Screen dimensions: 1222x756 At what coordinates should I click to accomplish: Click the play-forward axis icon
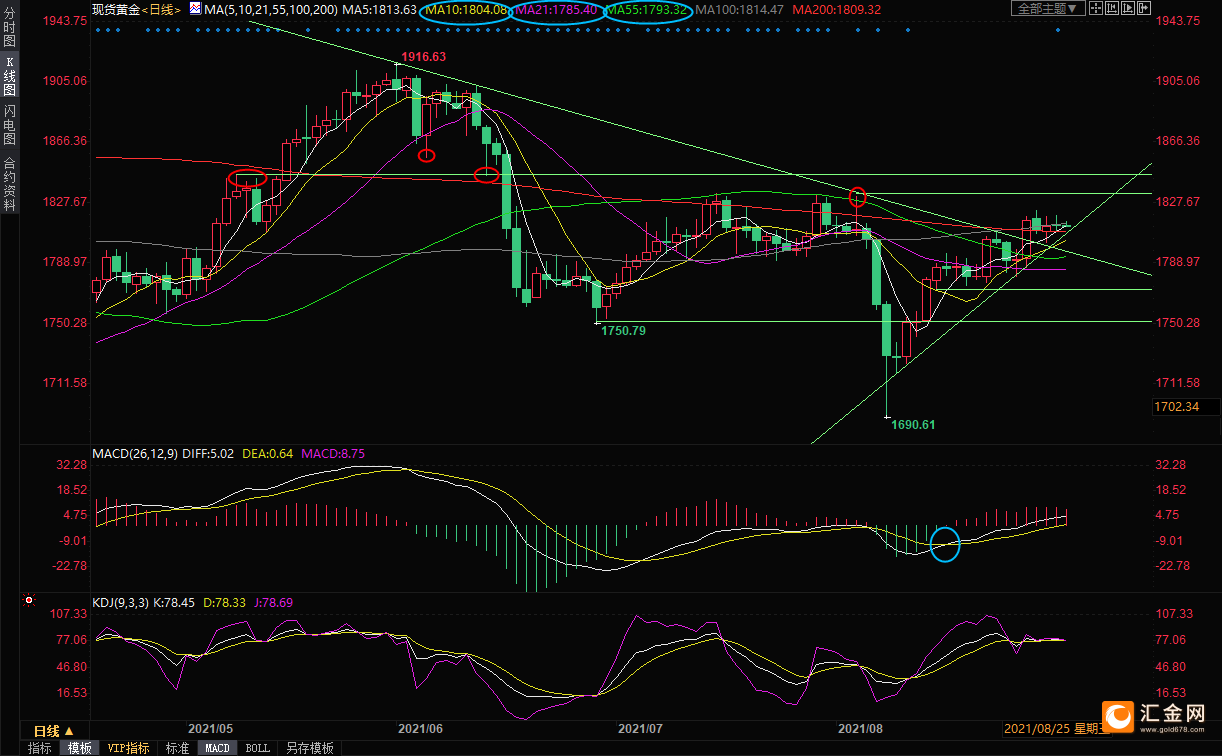(1128, 8)
